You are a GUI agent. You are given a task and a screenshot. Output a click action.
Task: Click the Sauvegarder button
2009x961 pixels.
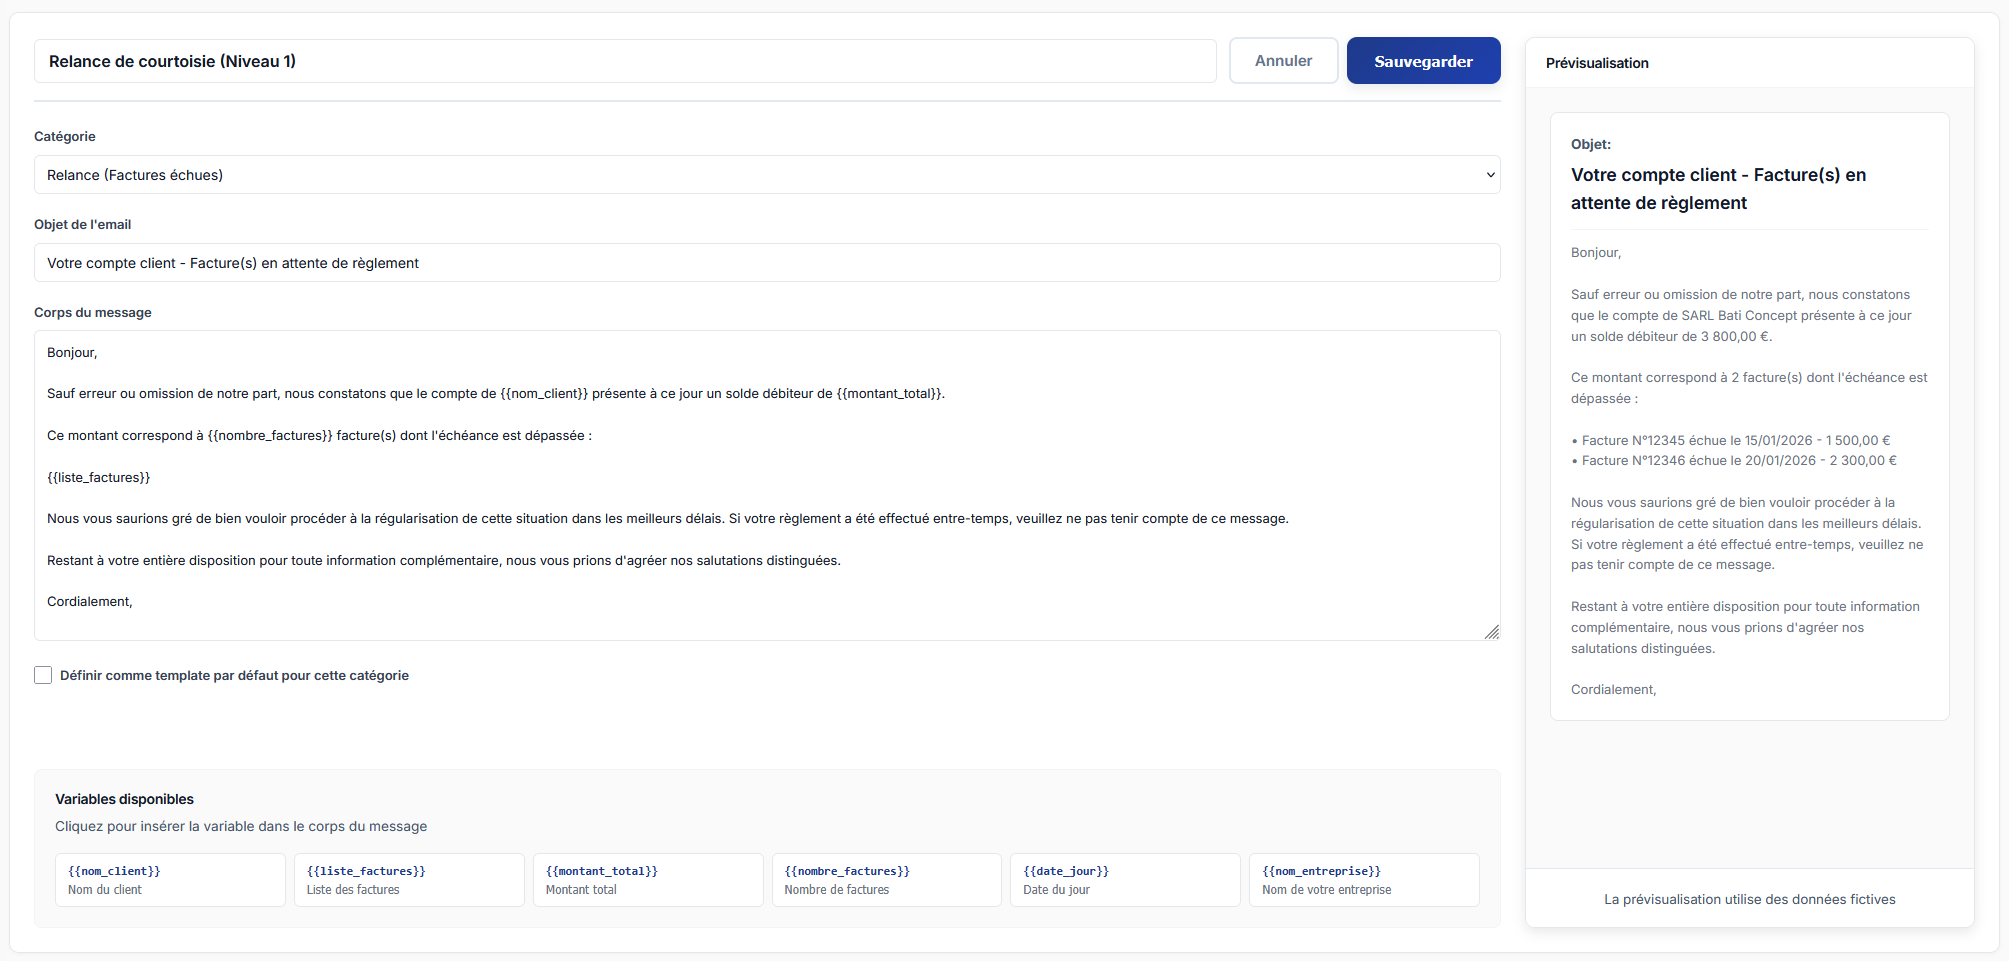click(1423, 61)
